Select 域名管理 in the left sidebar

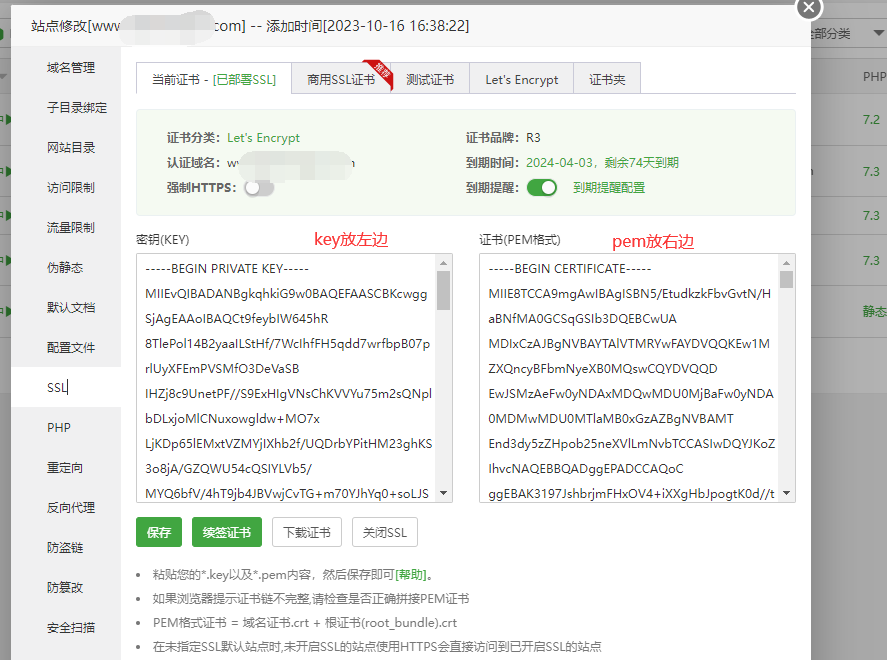71,68
